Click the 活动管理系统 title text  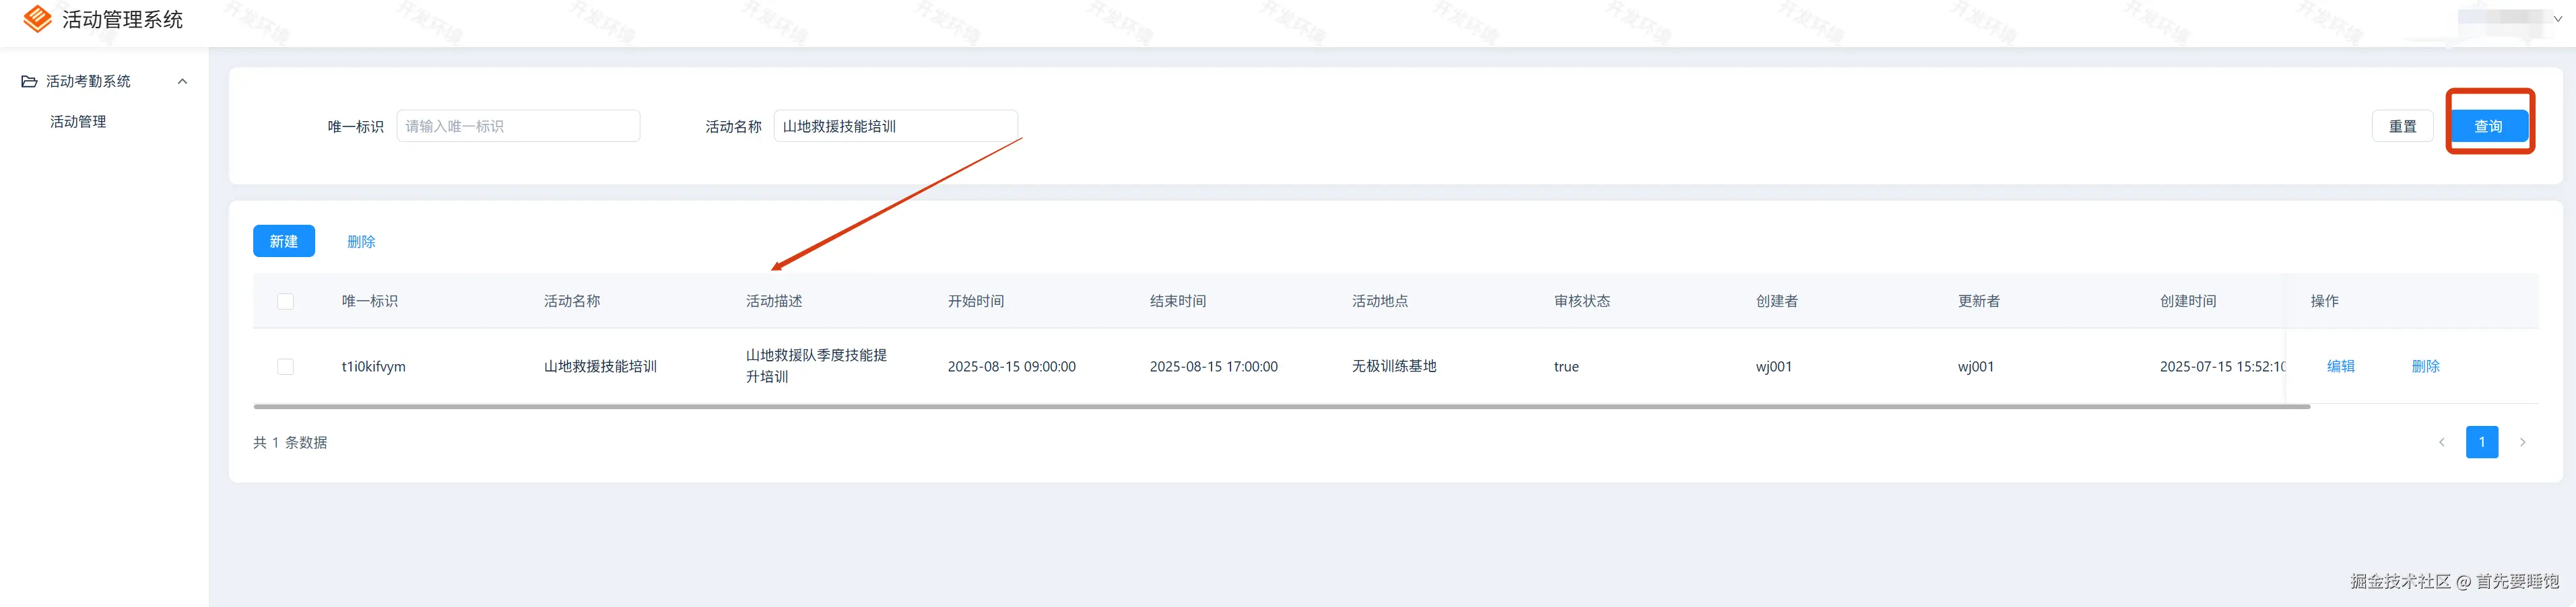pos(122,19)
